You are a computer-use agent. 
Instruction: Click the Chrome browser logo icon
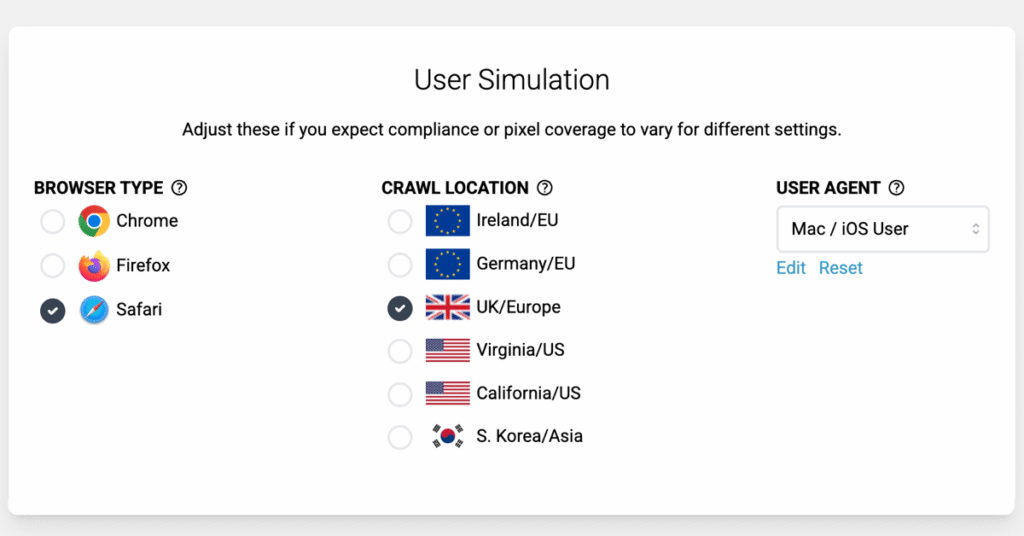click(94, 221)
